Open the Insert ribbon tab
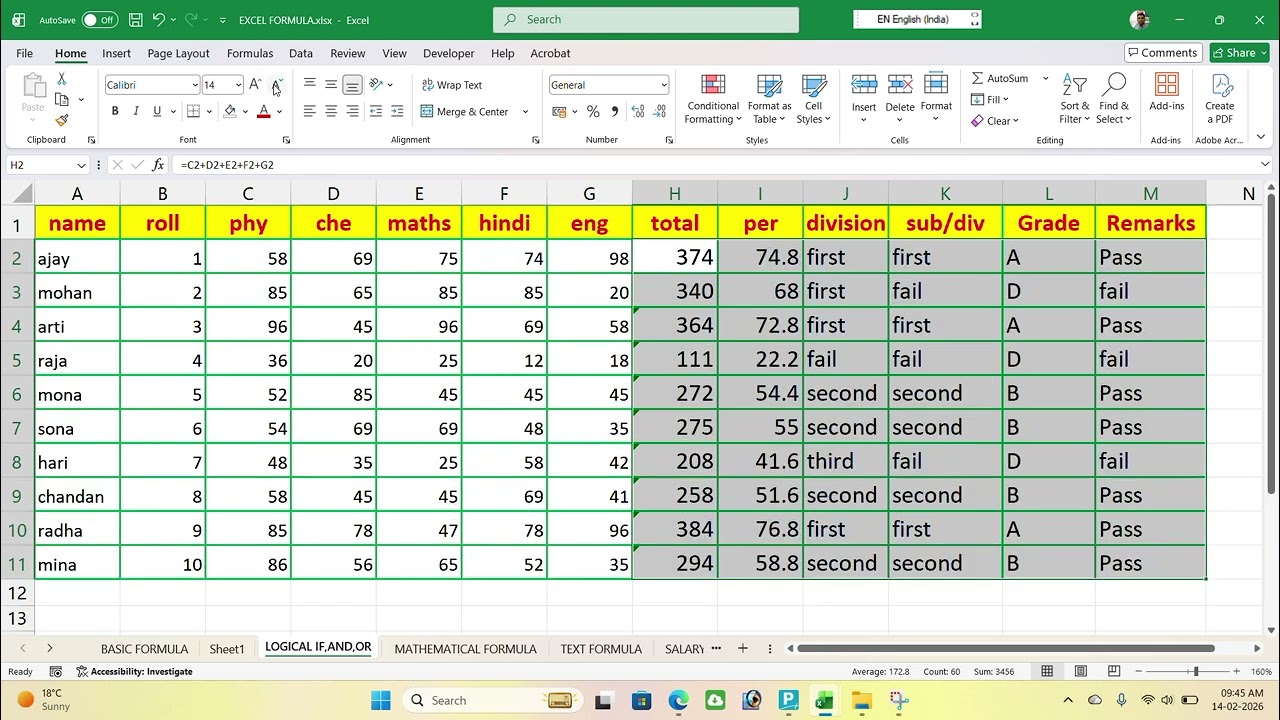This screenshot has height=720, width=1280. click(116, 53)
